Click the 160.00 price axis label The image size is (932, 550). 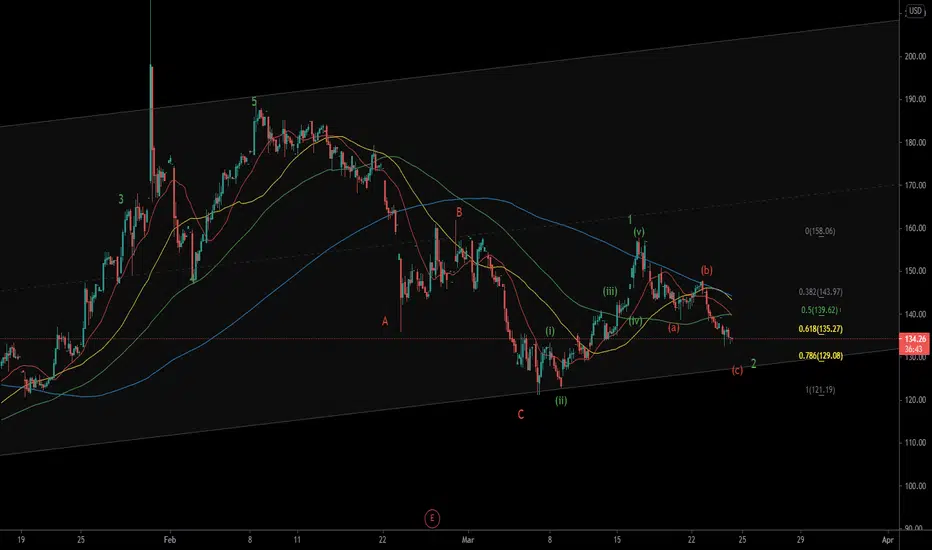(x=915, y=228)
